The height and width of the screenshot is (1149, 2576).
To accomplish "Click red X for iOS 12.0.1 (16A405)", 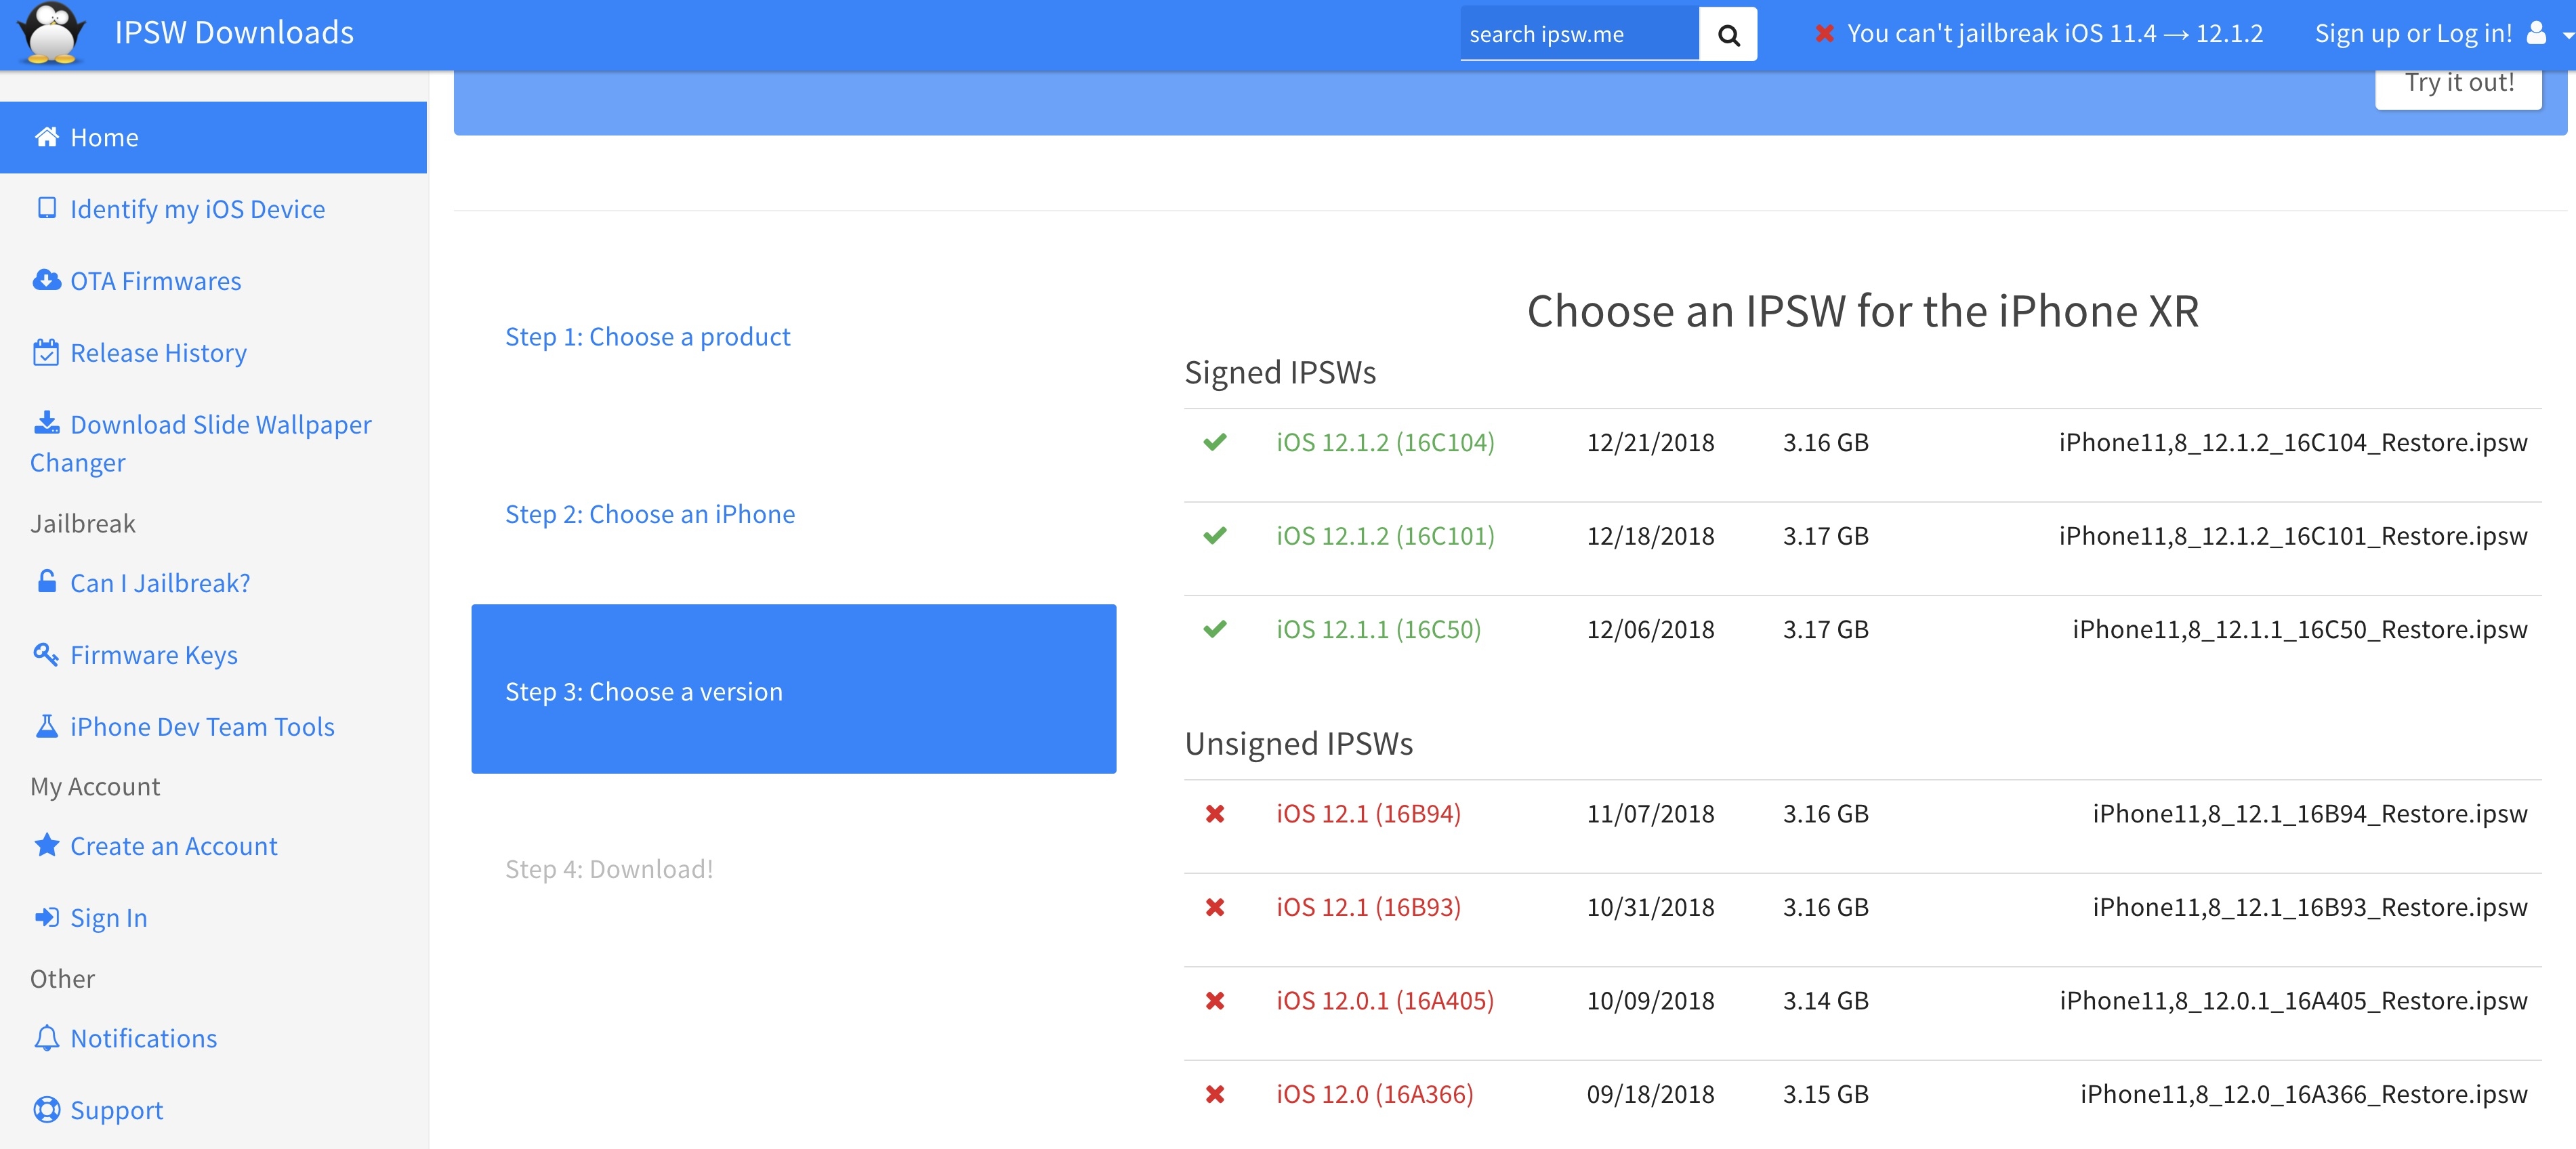I will pos(1215,1001).
